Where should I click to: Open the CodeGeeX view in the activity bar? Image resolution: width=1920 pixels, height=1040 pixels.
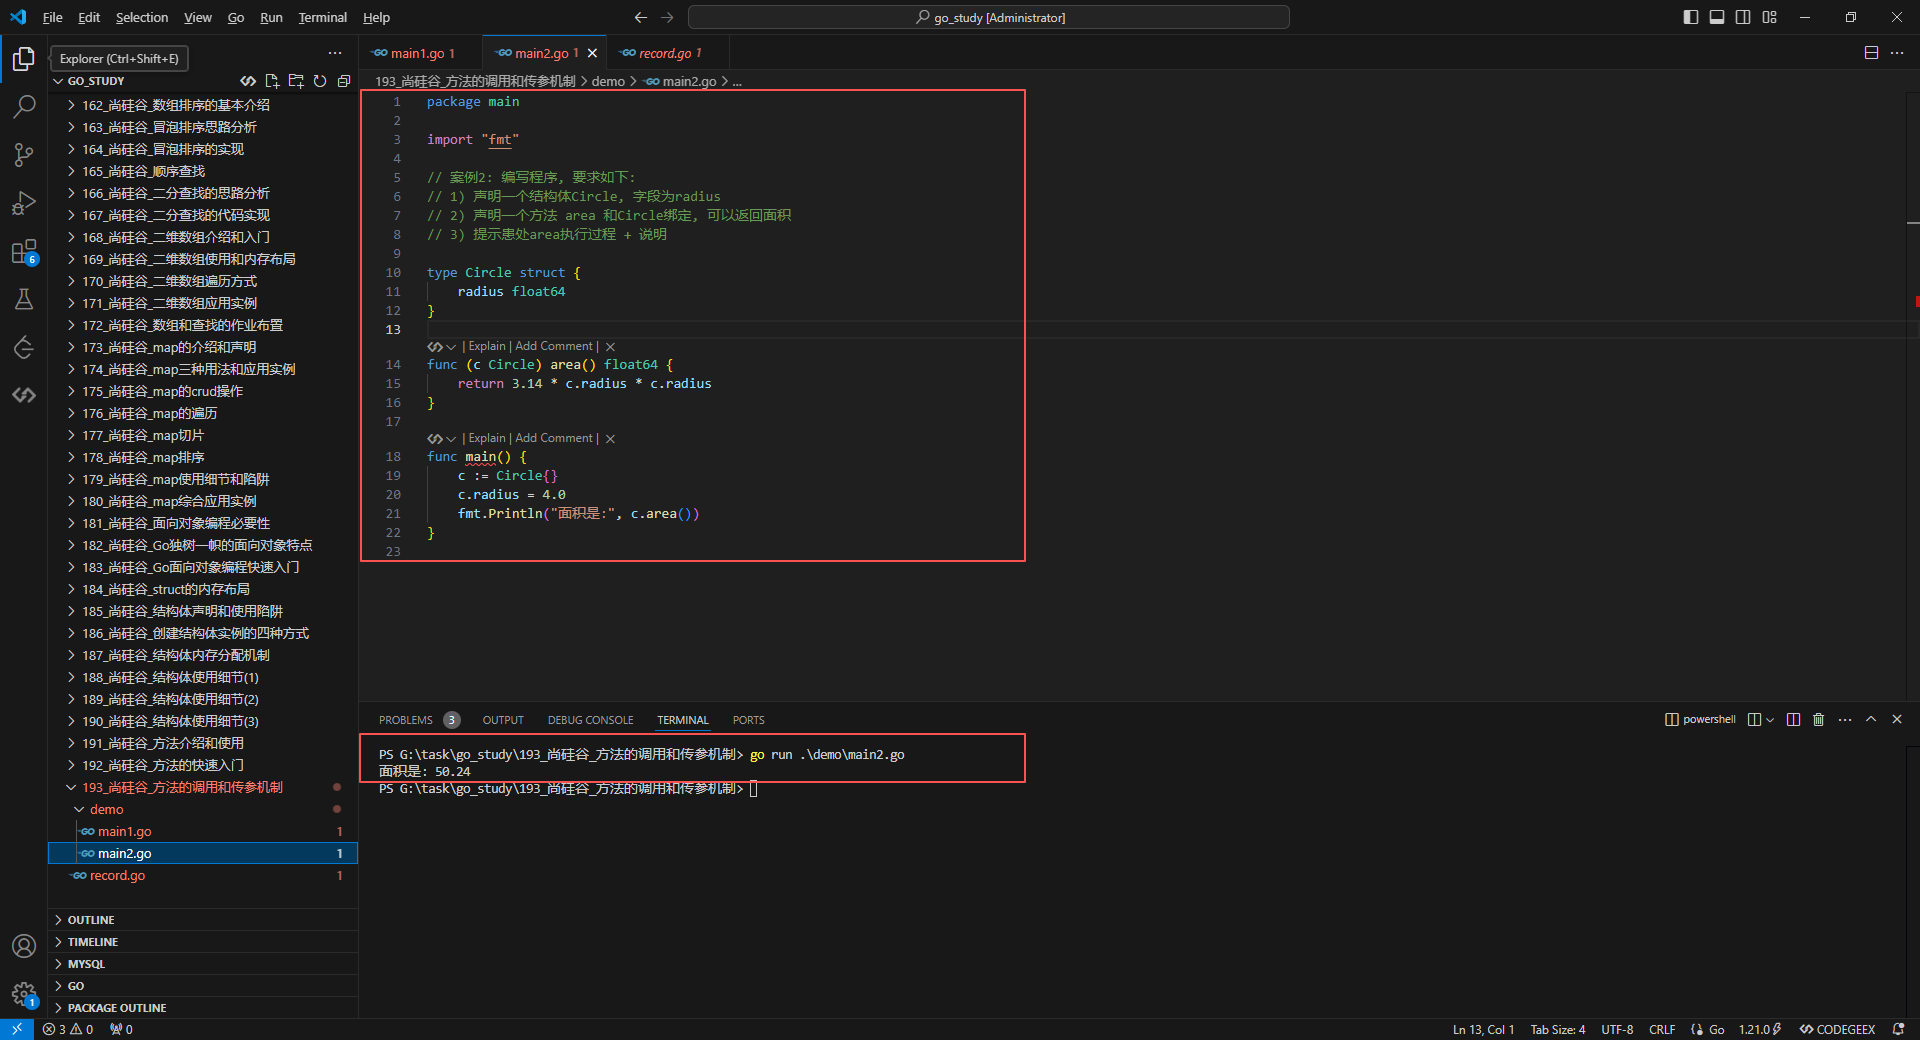(x=24, y=395)
